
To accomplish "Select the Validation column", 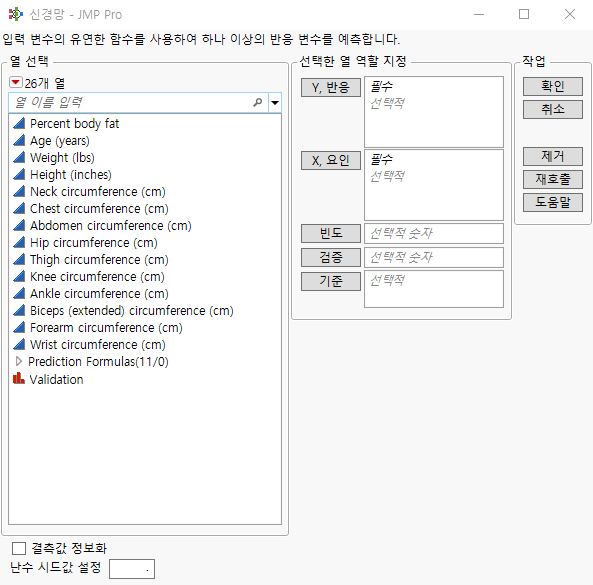I will (x=56, y=379).
